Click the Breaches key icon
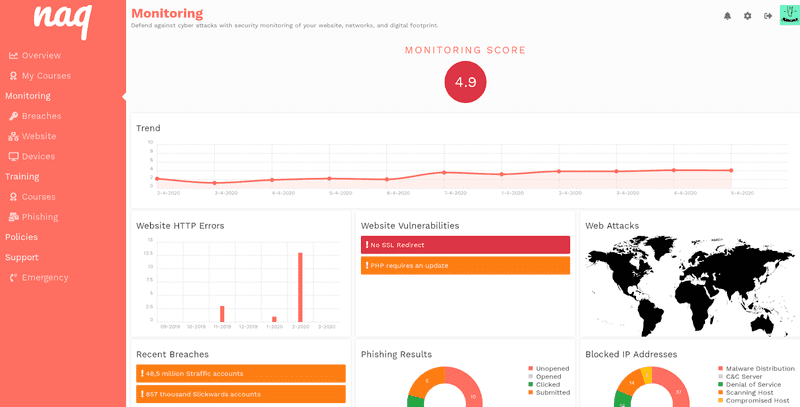Screen dimensions: 800x407 tap(13, 116)
